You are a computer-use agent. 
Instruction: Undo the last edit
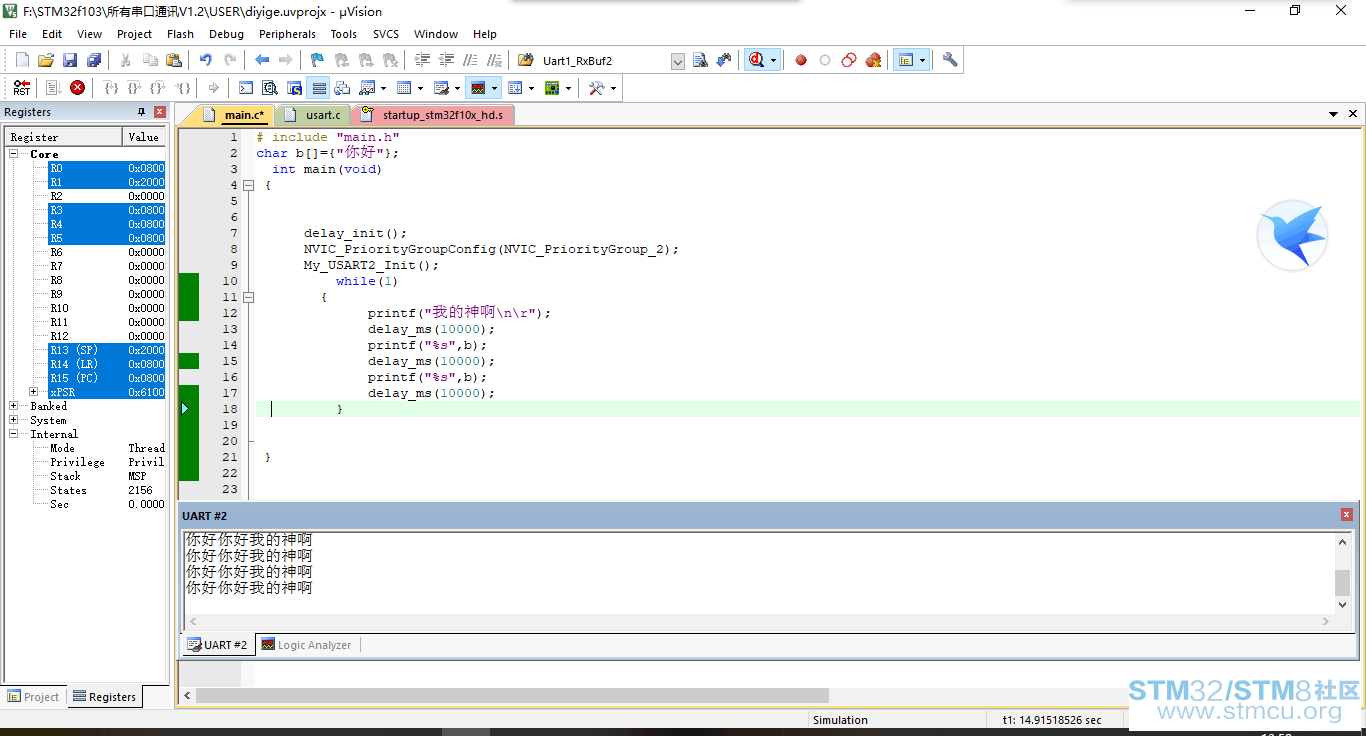click(x=206, y=60)
